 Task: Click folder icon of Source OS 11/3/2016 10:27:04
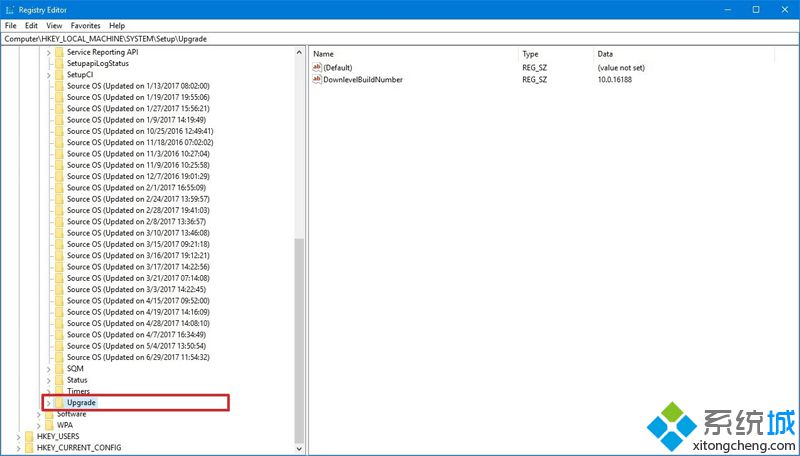tap(59, 154)
